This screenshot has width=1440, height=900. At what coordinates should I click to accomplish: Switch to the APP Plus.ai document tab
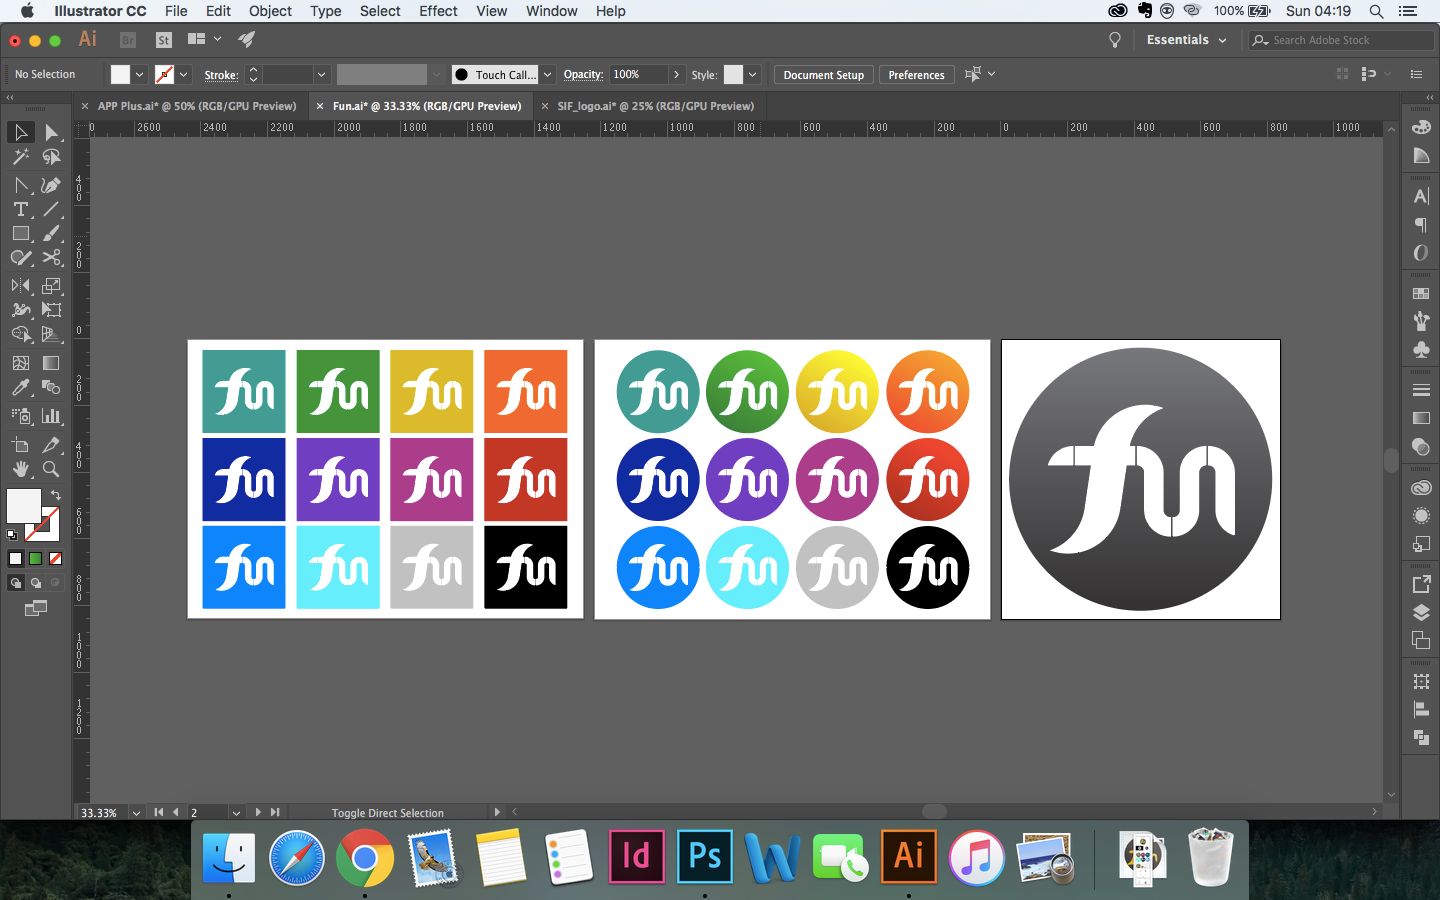[197, 106]
